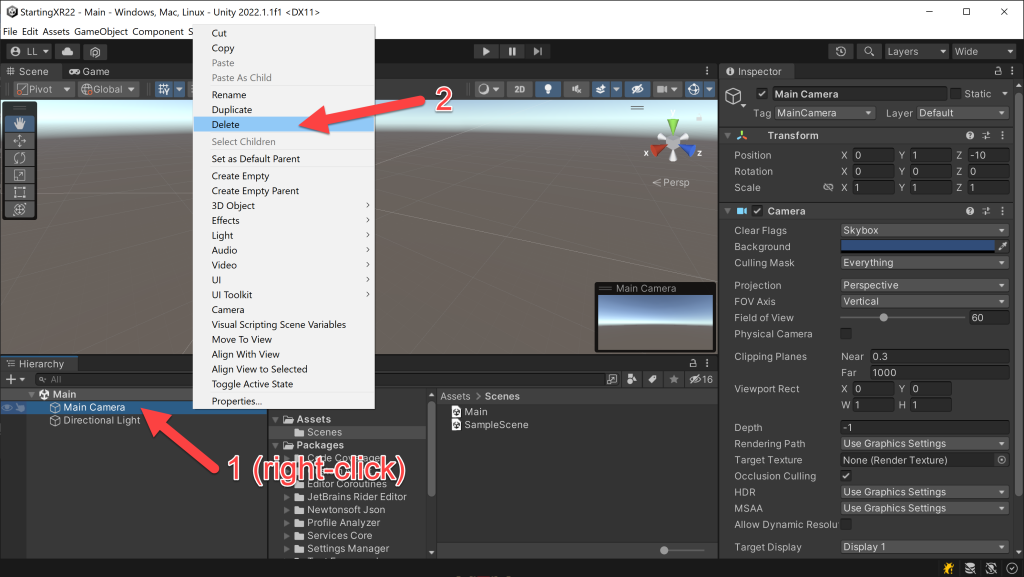Toggle Main Camera active checkbox

[761, 94]
